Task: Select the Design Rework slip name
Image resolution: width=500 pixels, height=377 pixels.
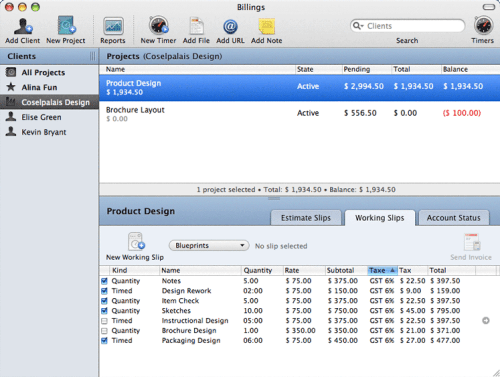Action: click(x=186, y=291)
